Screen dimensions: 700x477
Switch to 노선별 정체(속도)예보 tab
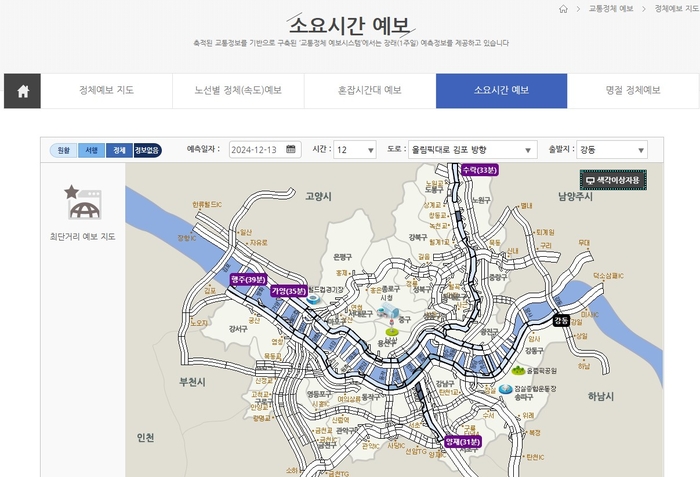(238, 91)
